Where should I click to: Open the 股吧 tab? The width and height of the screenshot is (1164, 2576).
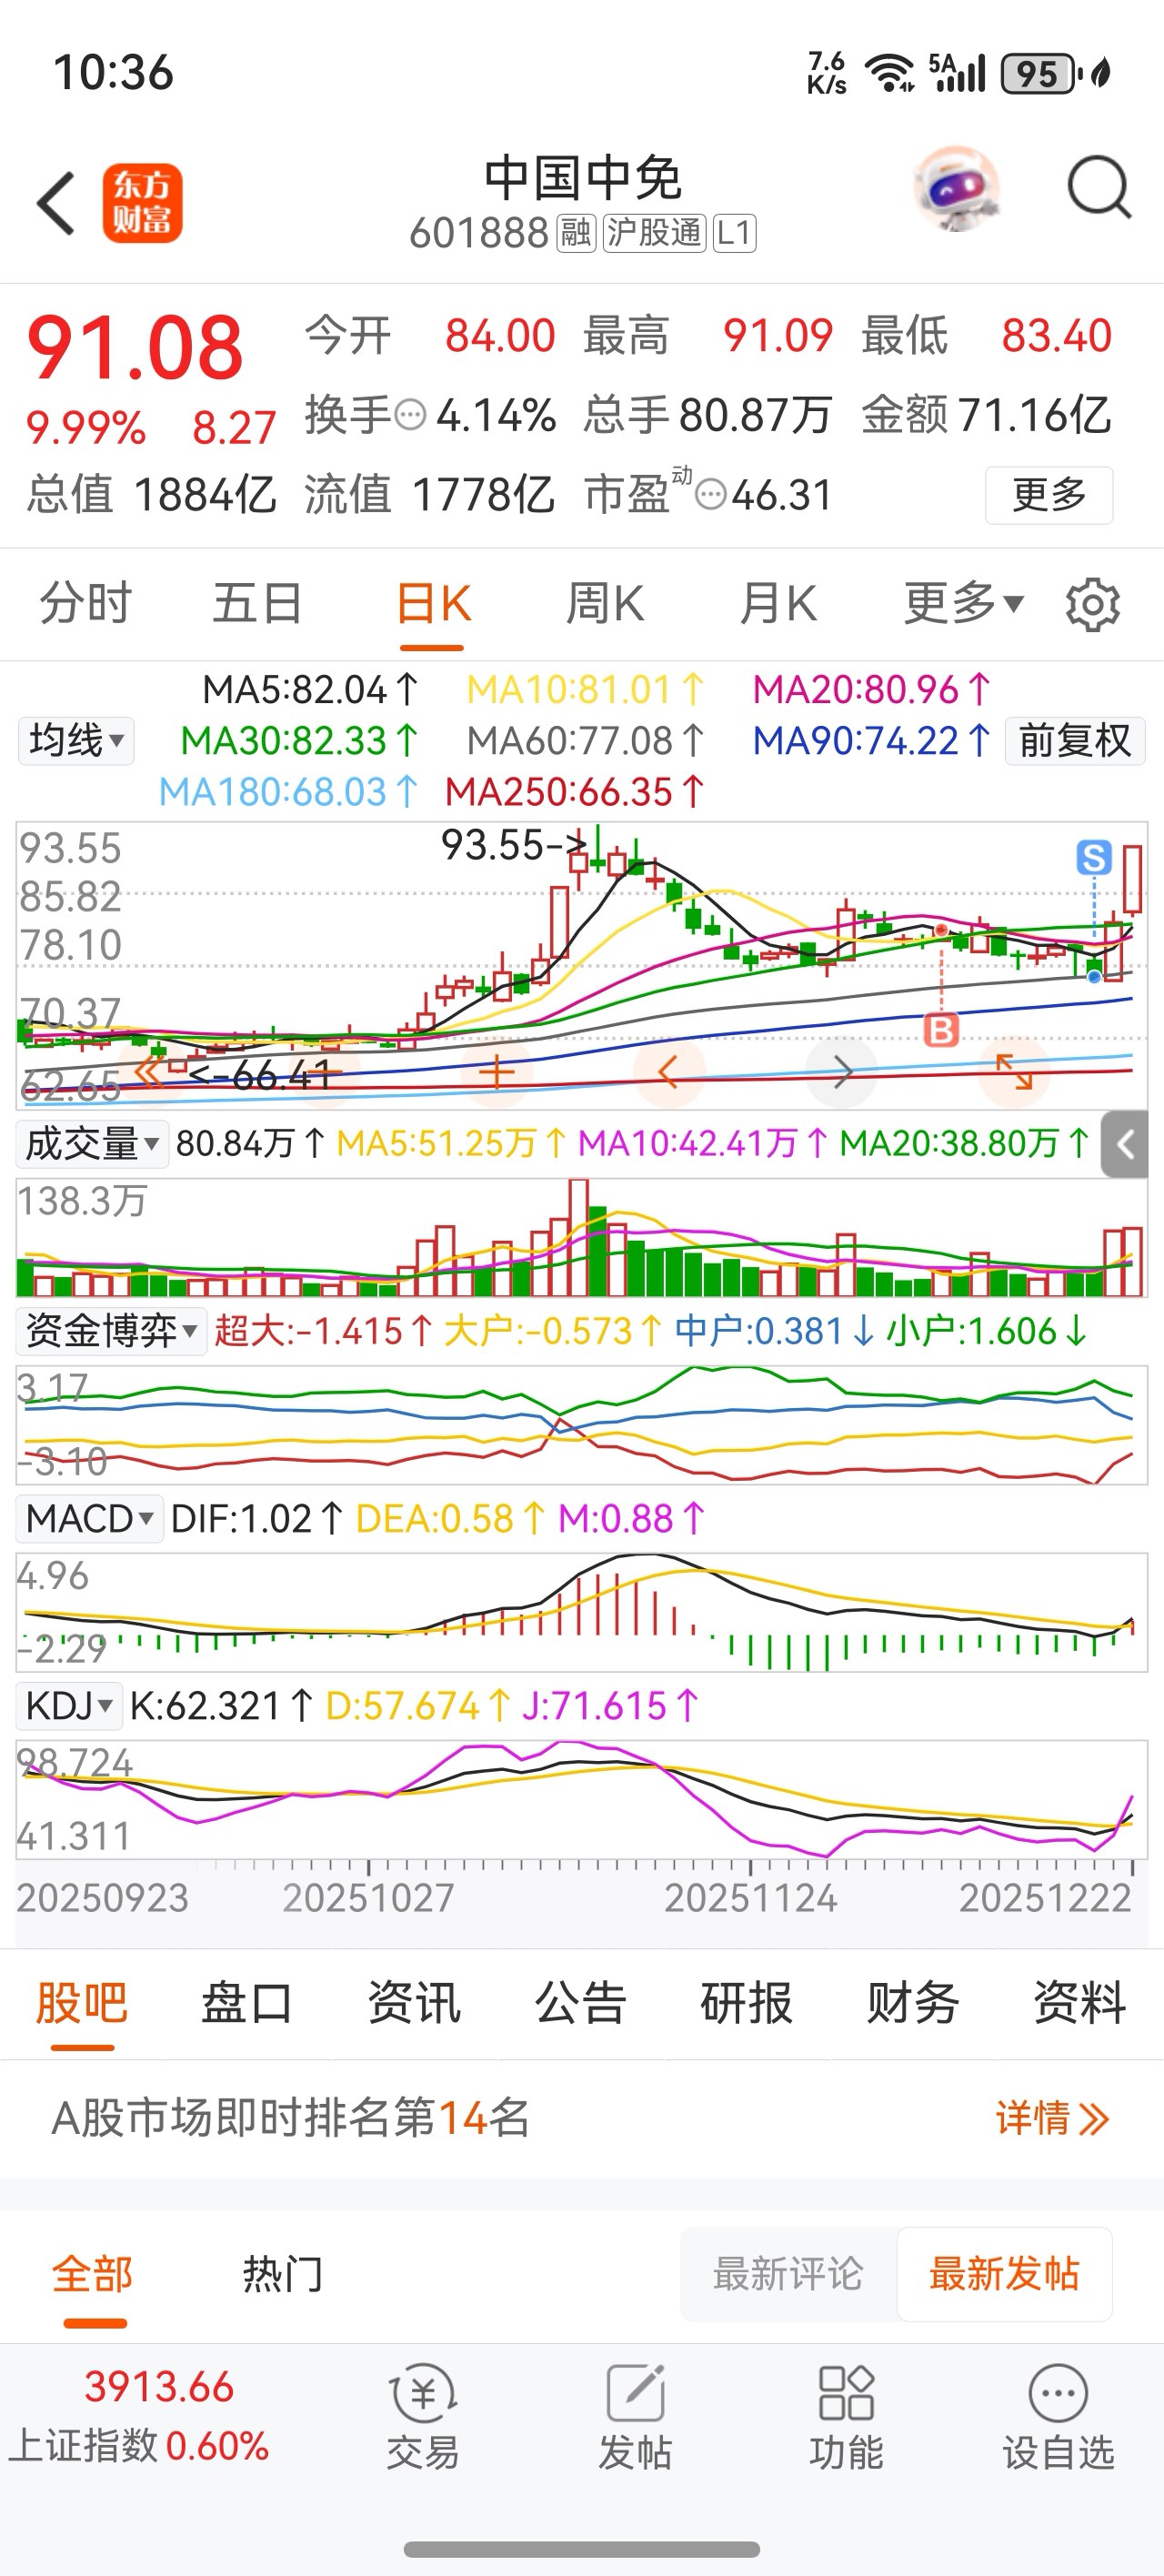(82, 2003)
